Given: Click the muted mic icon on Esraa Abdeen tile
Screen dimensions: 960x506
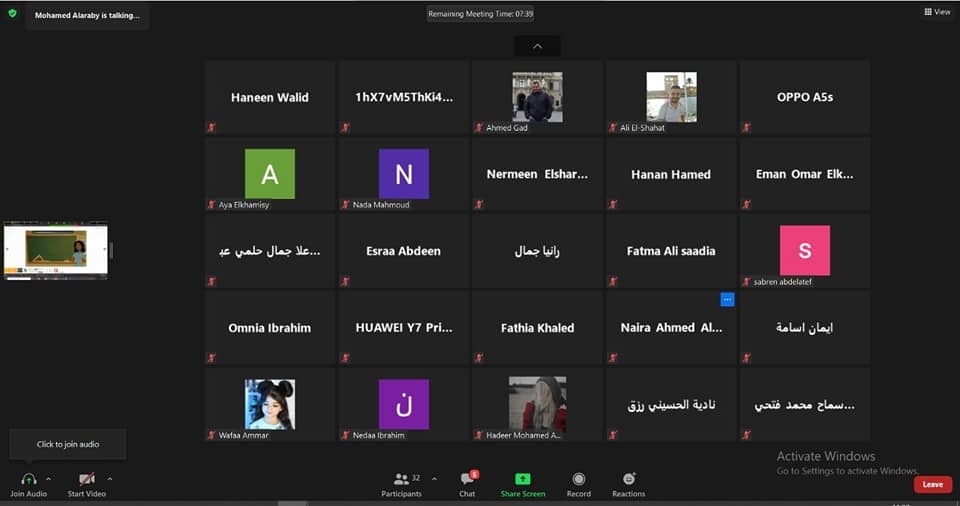Looking at the screenshot, I should coord(345,282).
